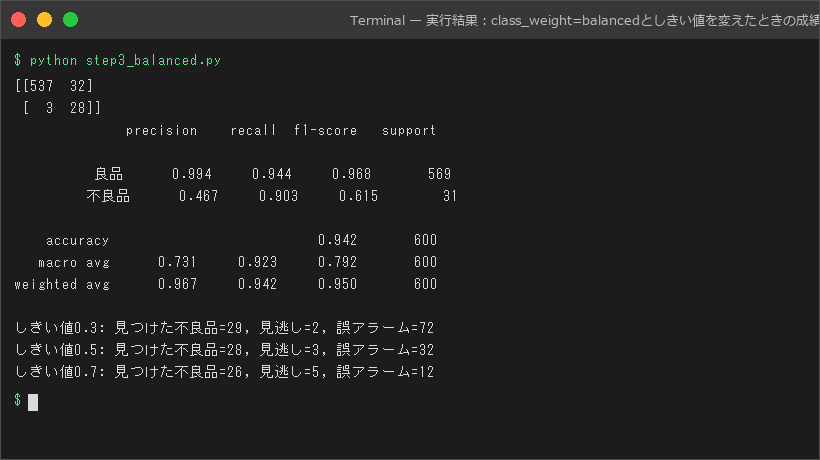This screenshot has height=460, width=820.
Task: Click the 'precision' column header
Action: [162, 130]
